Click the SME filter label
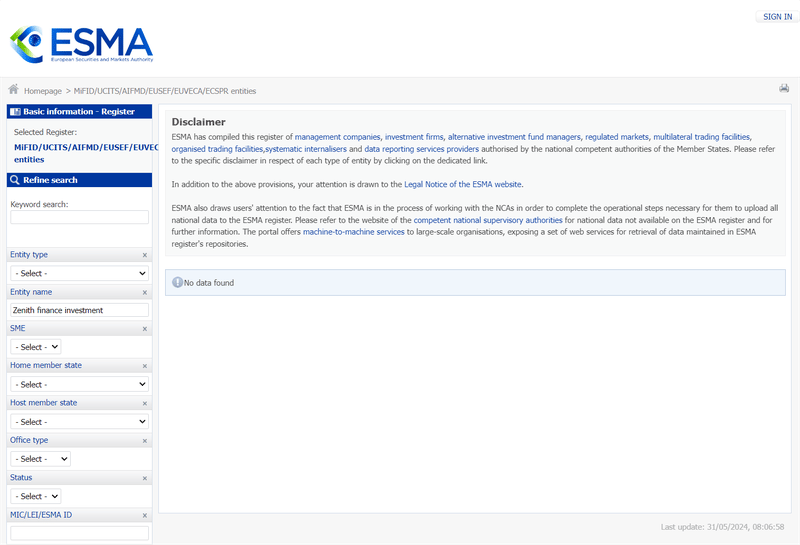Viewport: 800px width, 545px height. (17, 328)
